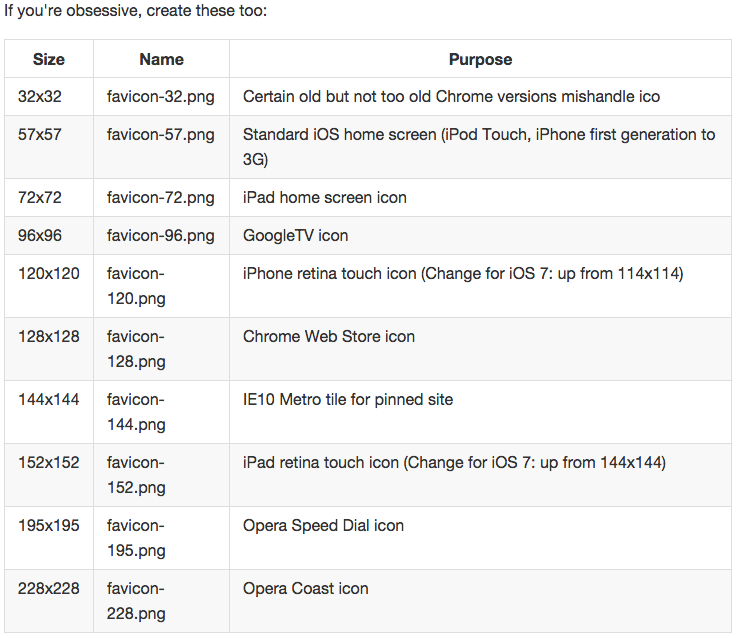This screenshot has width=740, height=638.
Task: Click the Name column header
Action: (161, 59)
